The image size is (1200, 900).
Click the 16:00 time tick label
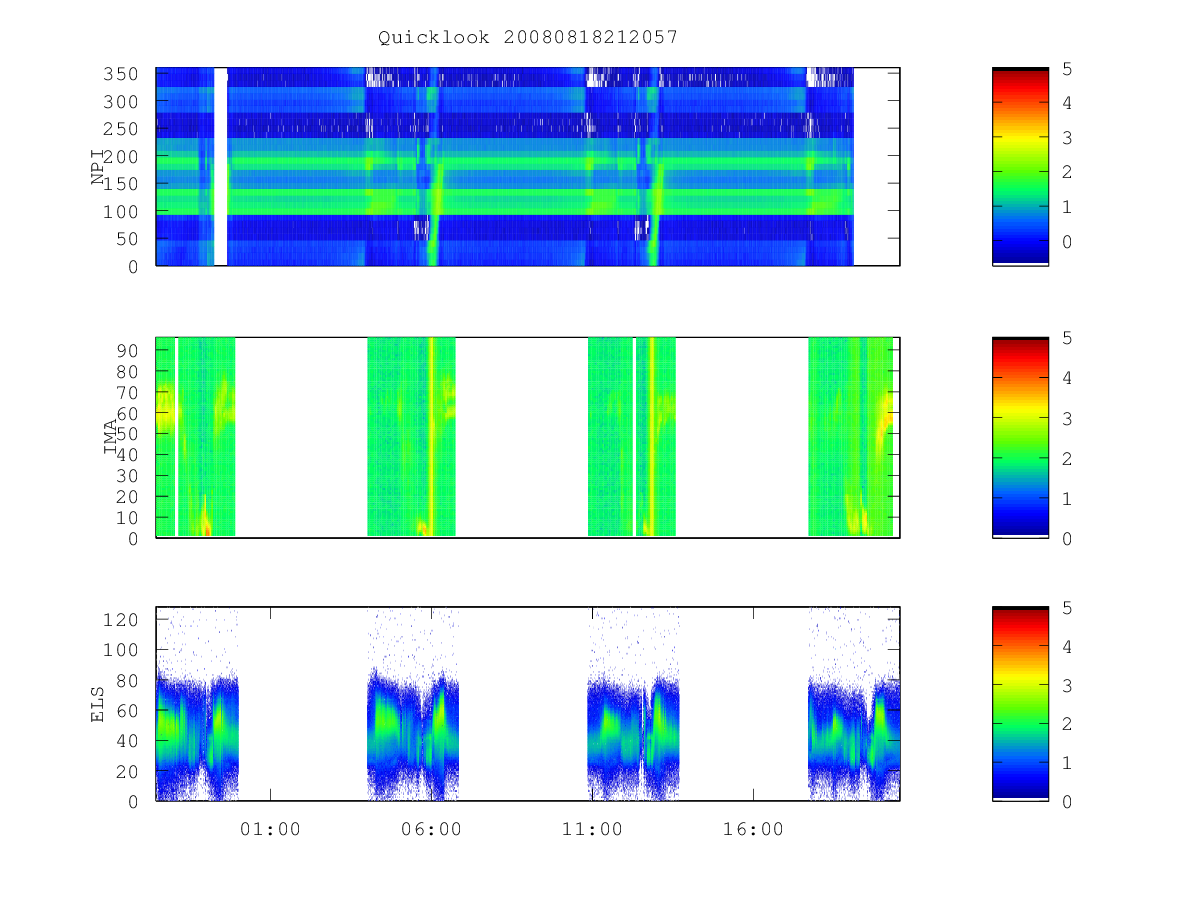[x=753, y=829]
